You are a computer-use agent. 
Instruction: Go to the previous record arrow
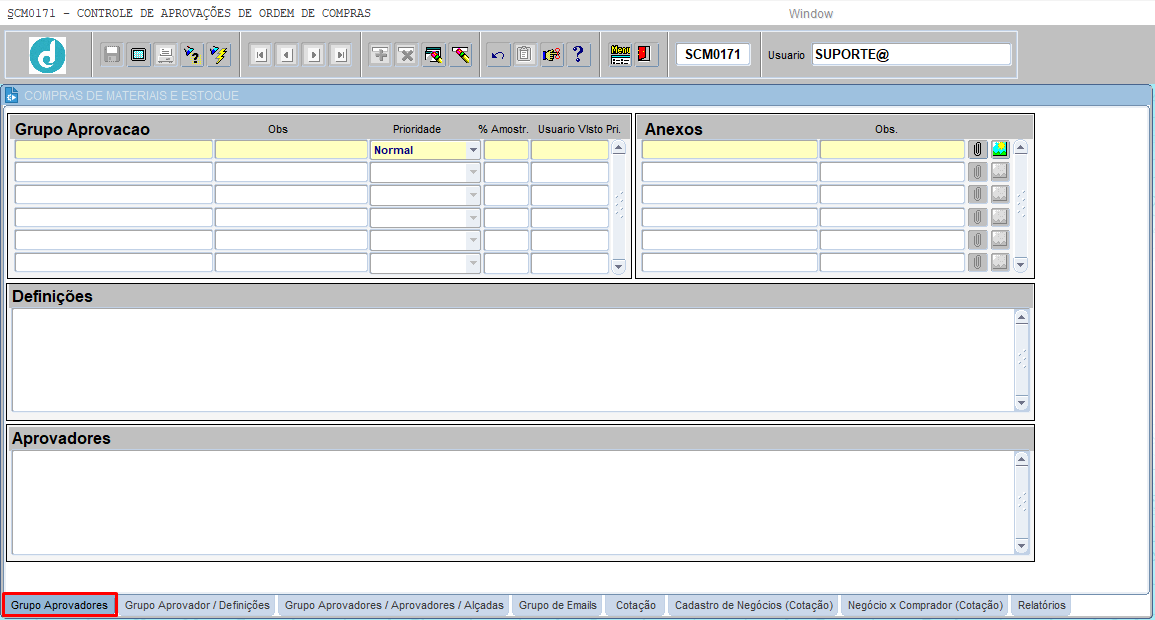pyautogui.click(x=287, y=54)
